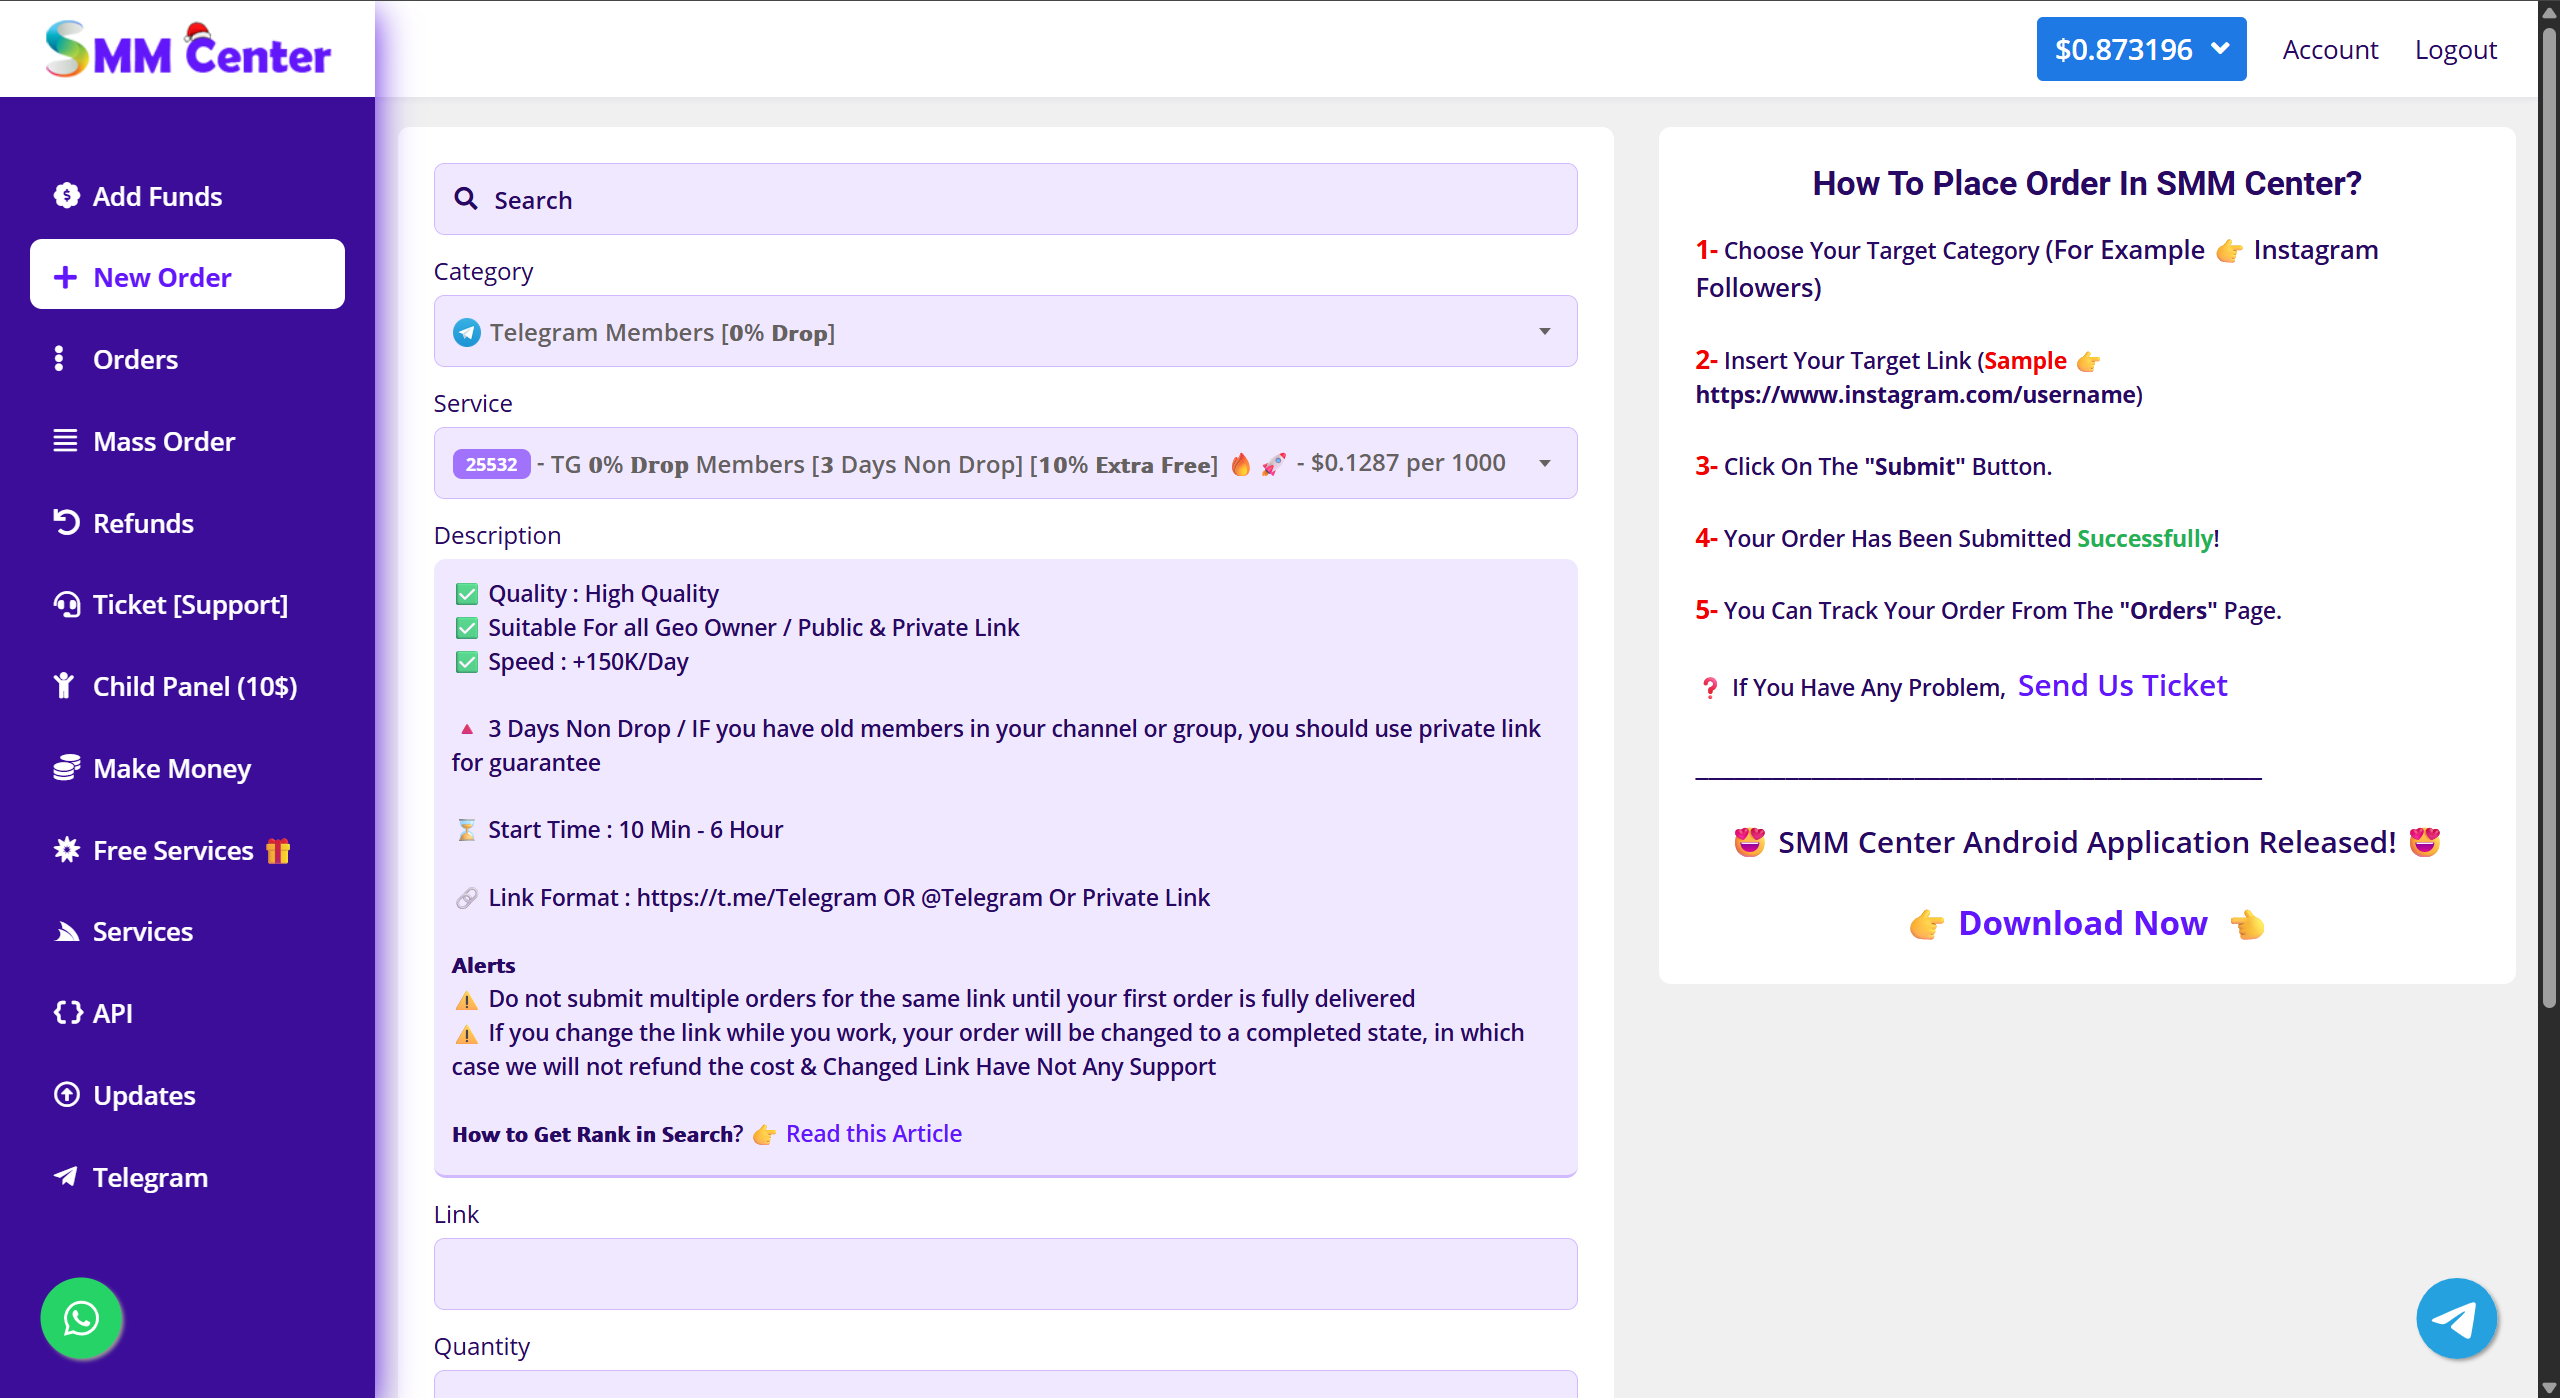Click the Add Funds dollar icon
The width and height of the screenshot is (2560, 1398).
(x=66, y=196)
